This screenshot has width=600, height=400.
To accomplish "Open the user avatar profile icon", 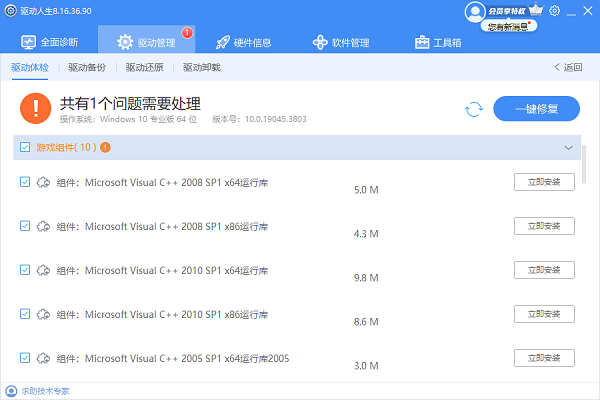I will [x=475, y=11].
